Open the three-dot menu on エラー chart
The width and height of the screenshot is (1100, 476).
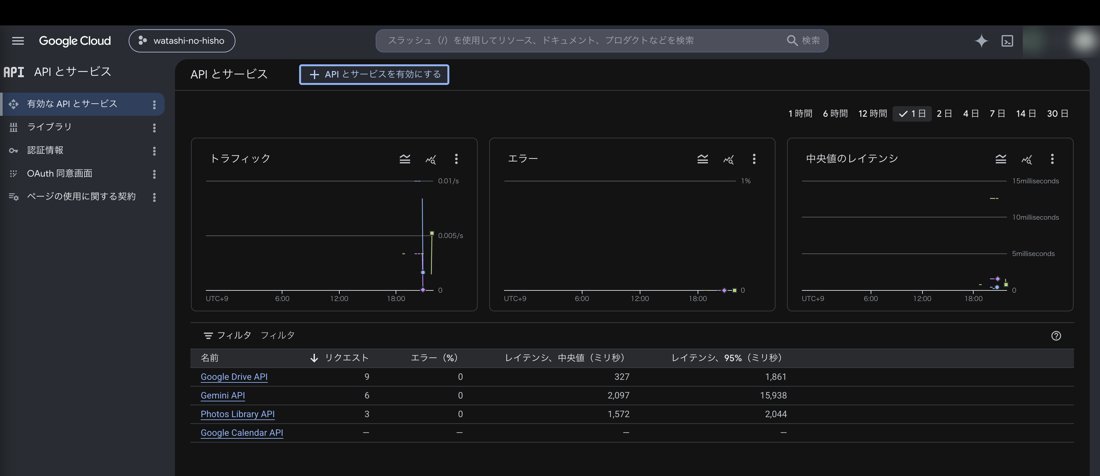click(x=754, y=159)
